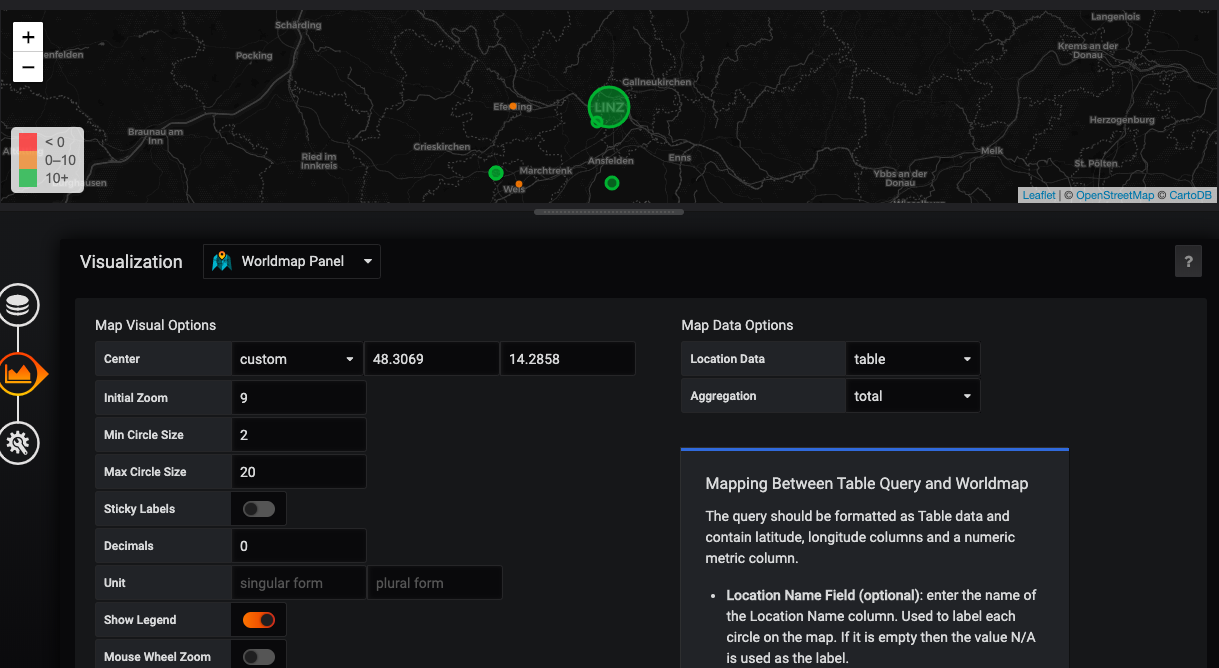Click the green '10+' legend swatch
This screenshot has height=668, width=1219.
(28, 178)
